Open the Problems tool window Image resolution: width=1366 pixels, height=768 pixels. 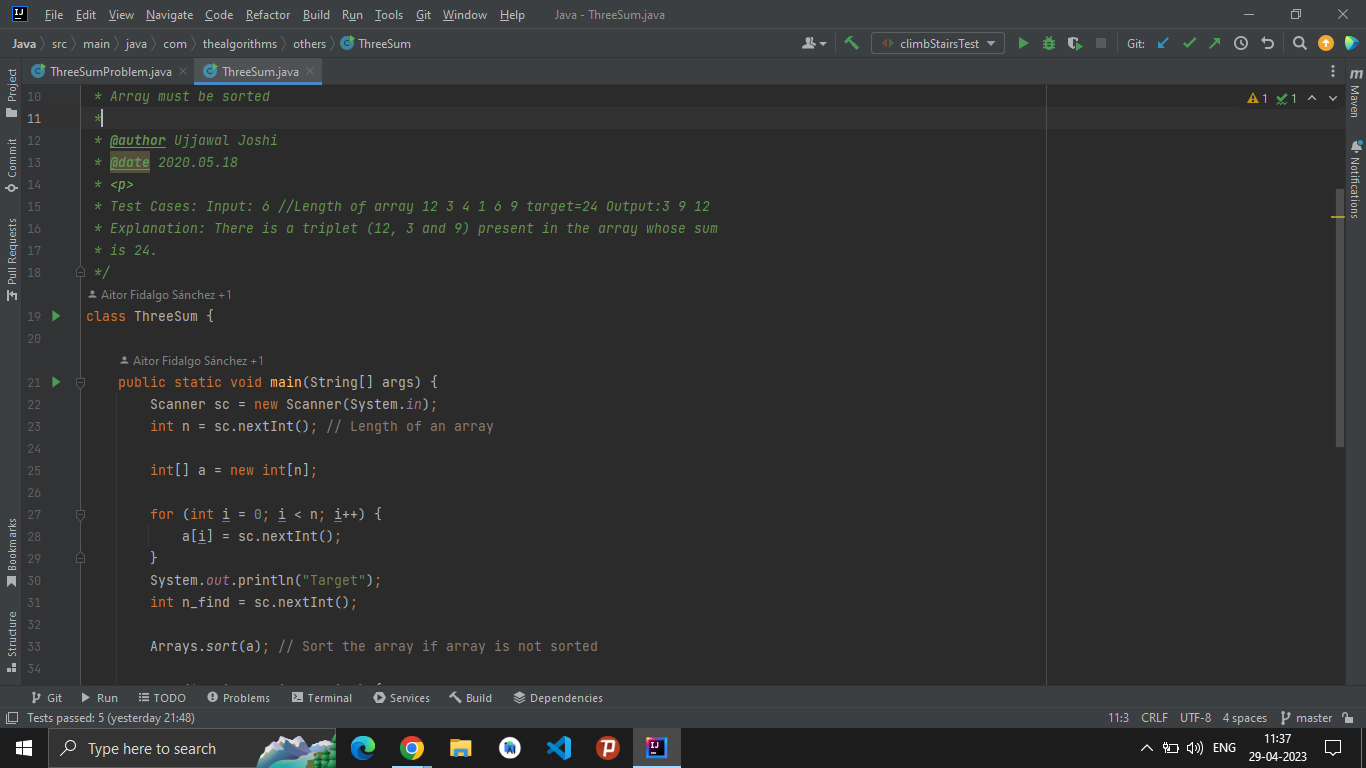pyautogui.click(x=238, y=698)
